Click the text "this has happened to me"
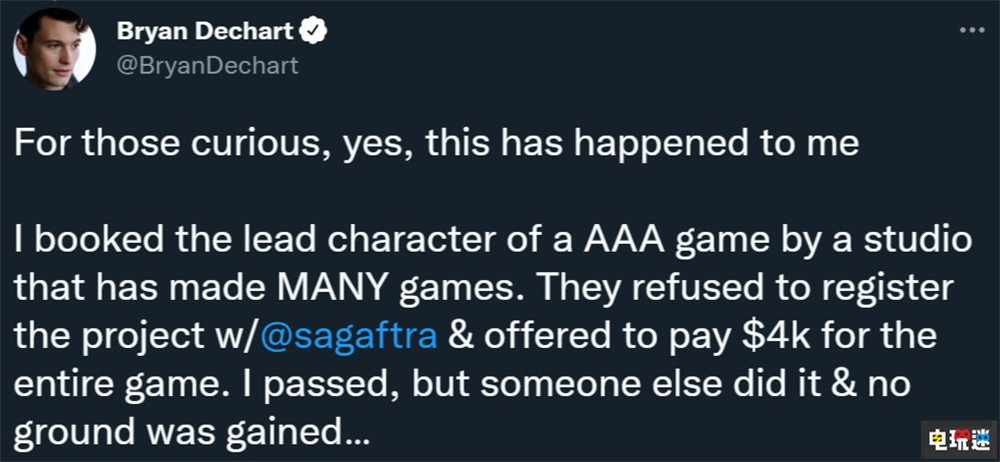This screenshot has height=462, width=1000. tap(642, 143)
